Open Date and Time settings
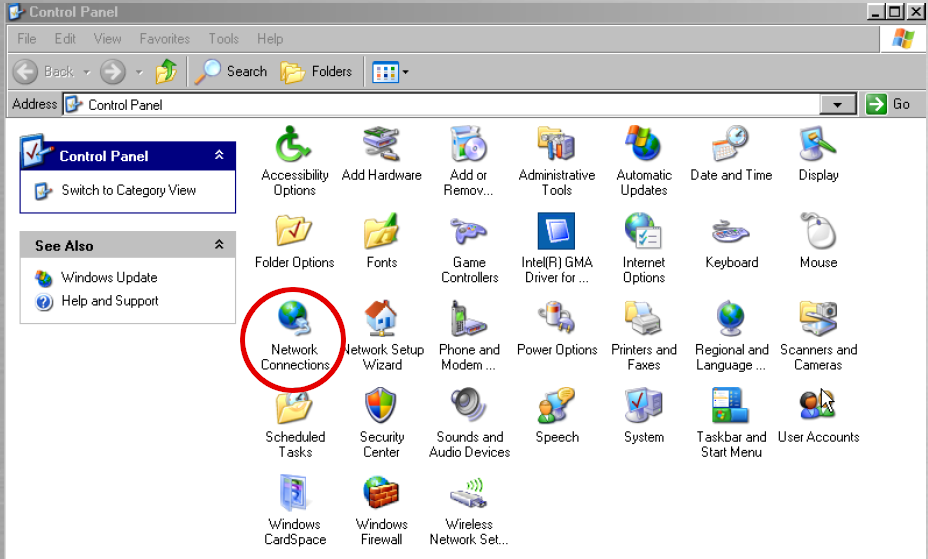The image size is (928, 559). 731,146
